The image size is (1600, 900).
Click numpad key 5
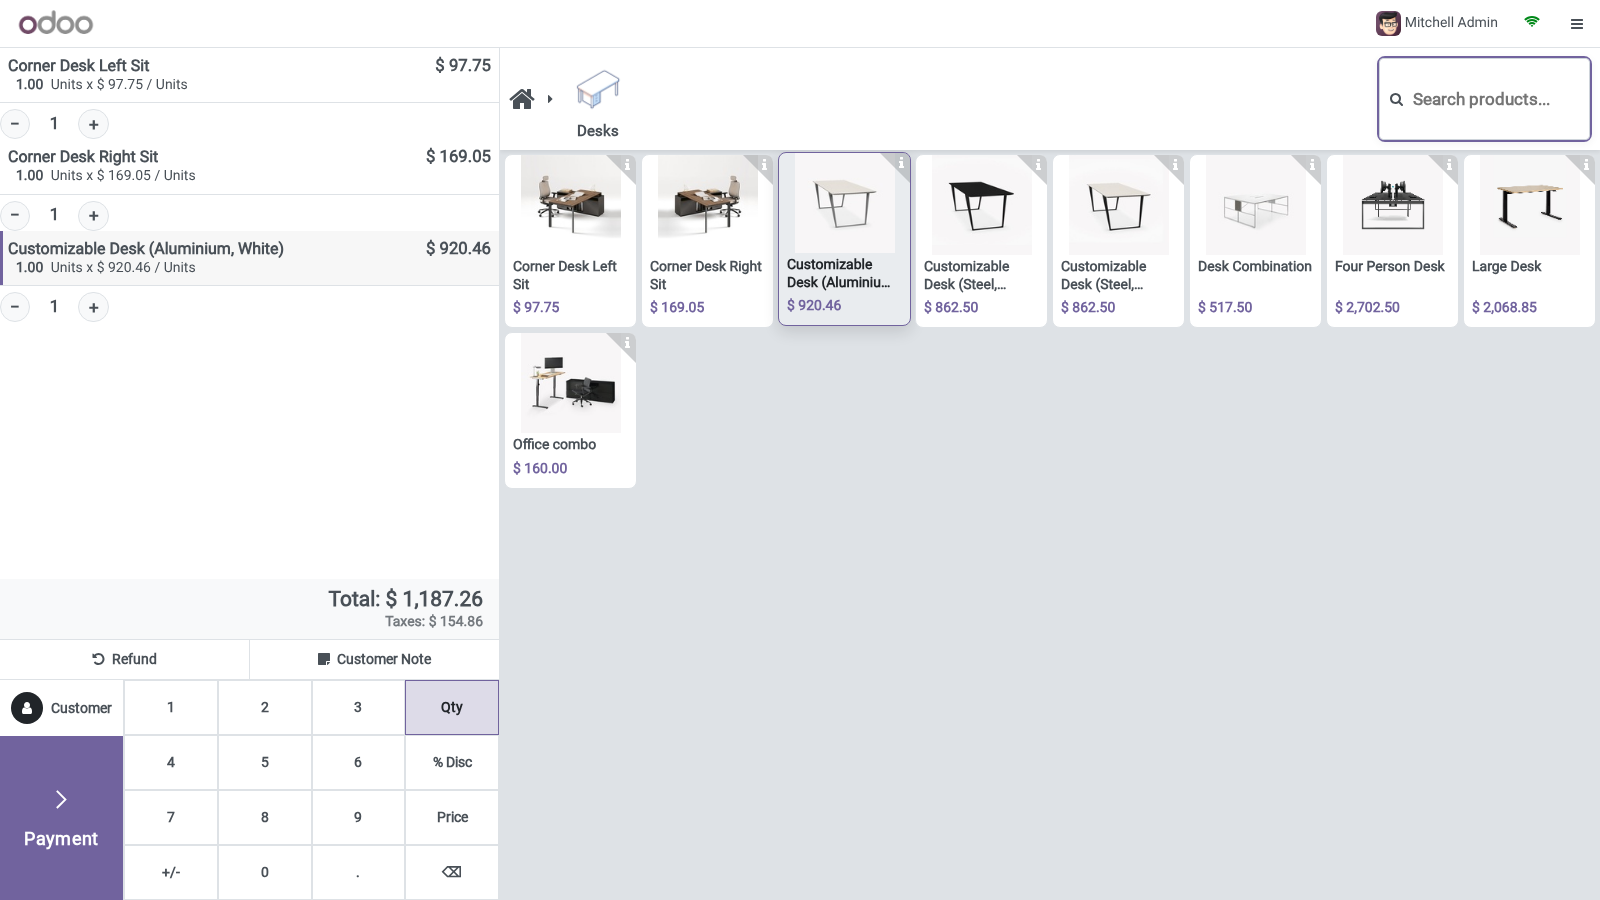point(265,762)
